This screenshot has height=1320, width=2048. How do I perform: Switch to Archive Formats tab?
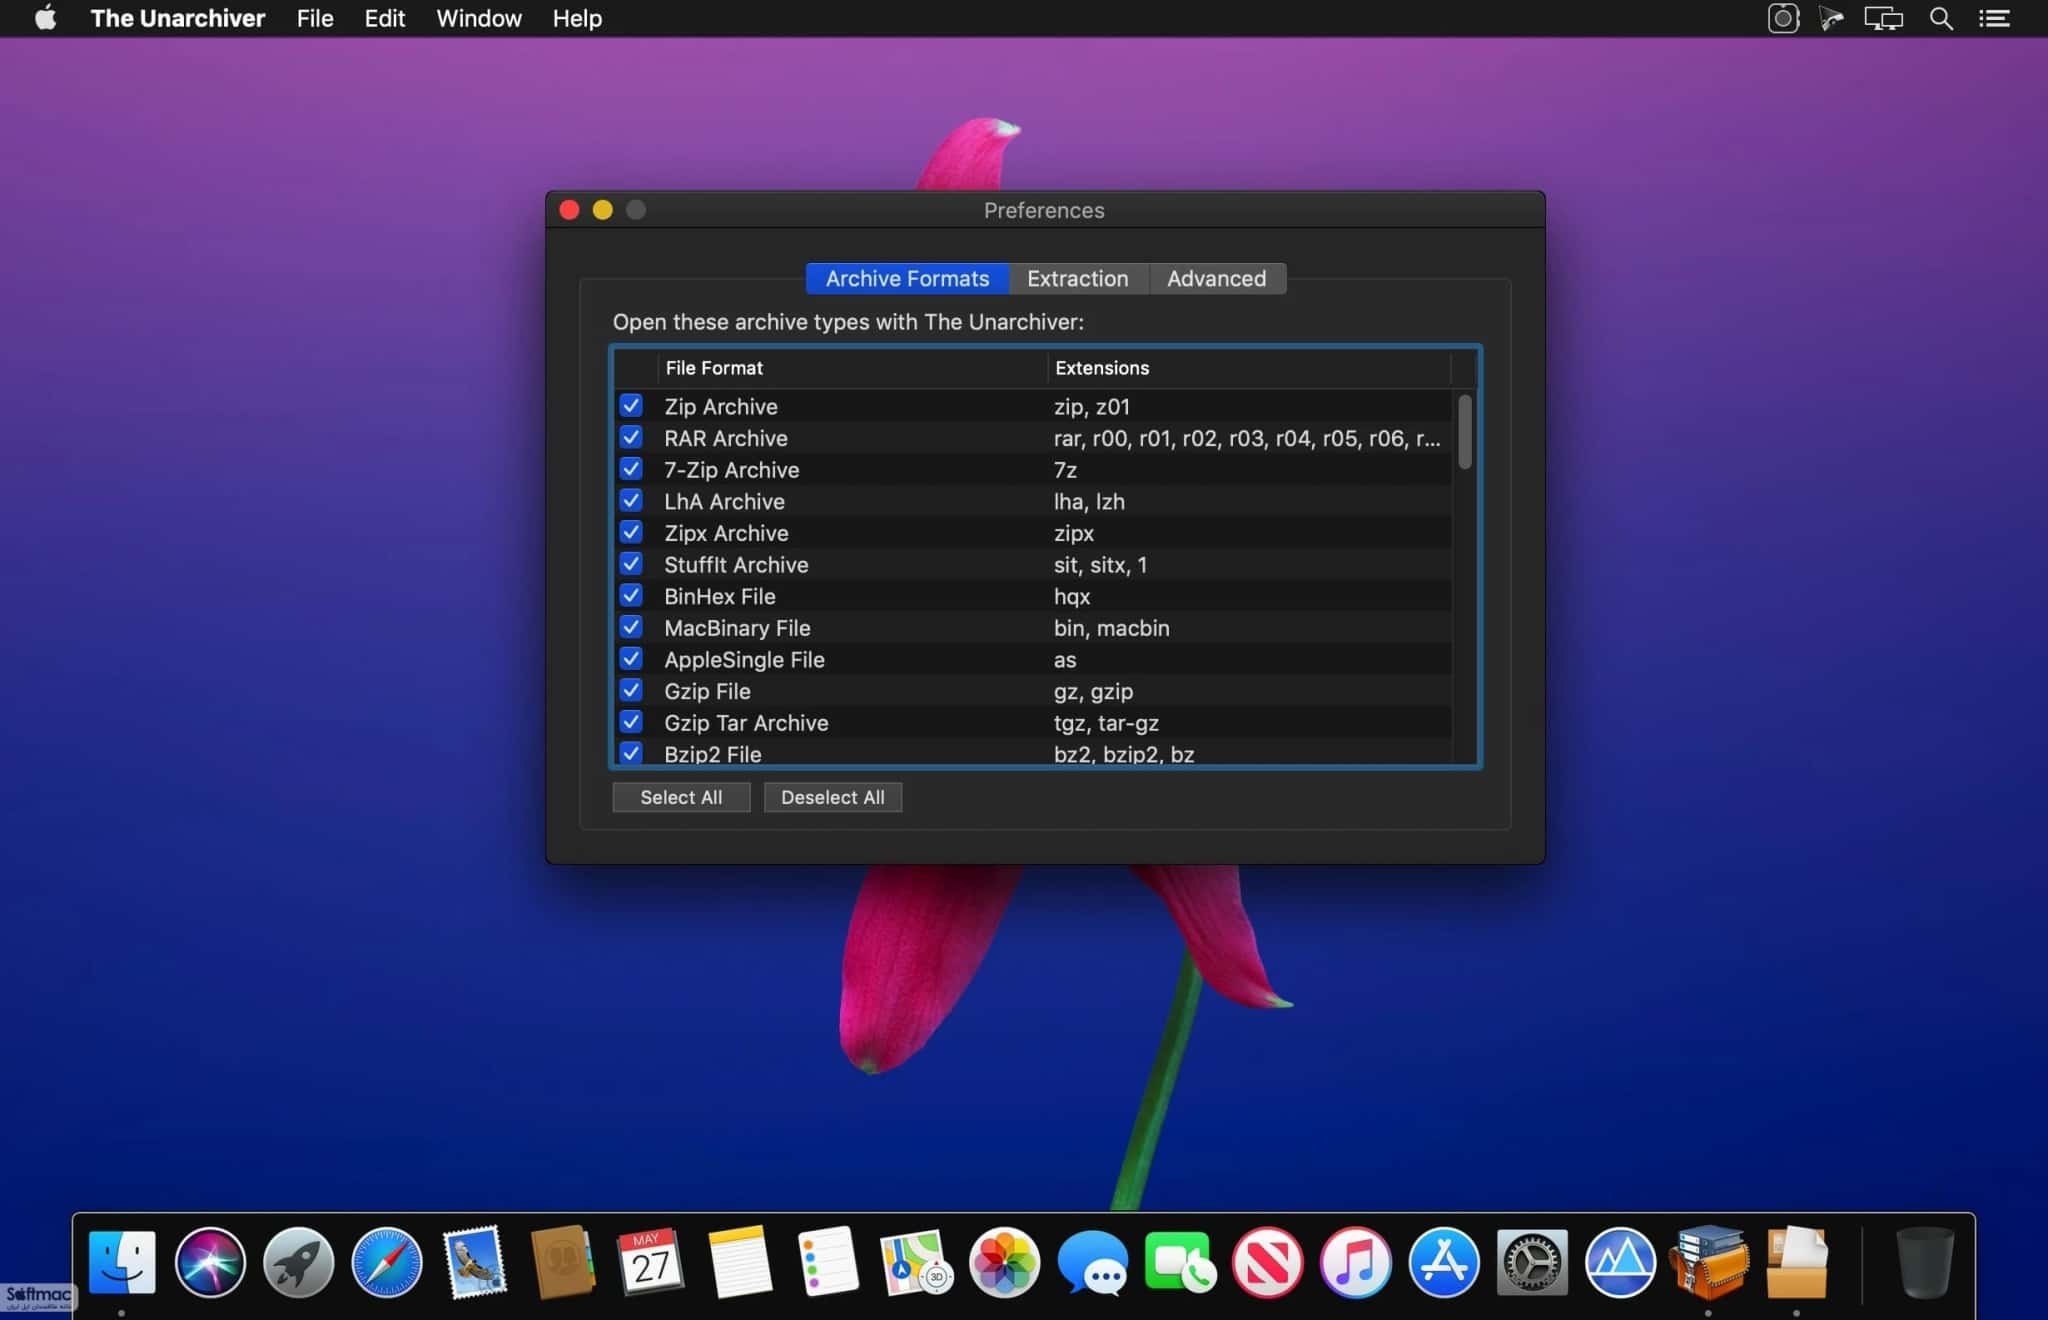pos(907,278)
